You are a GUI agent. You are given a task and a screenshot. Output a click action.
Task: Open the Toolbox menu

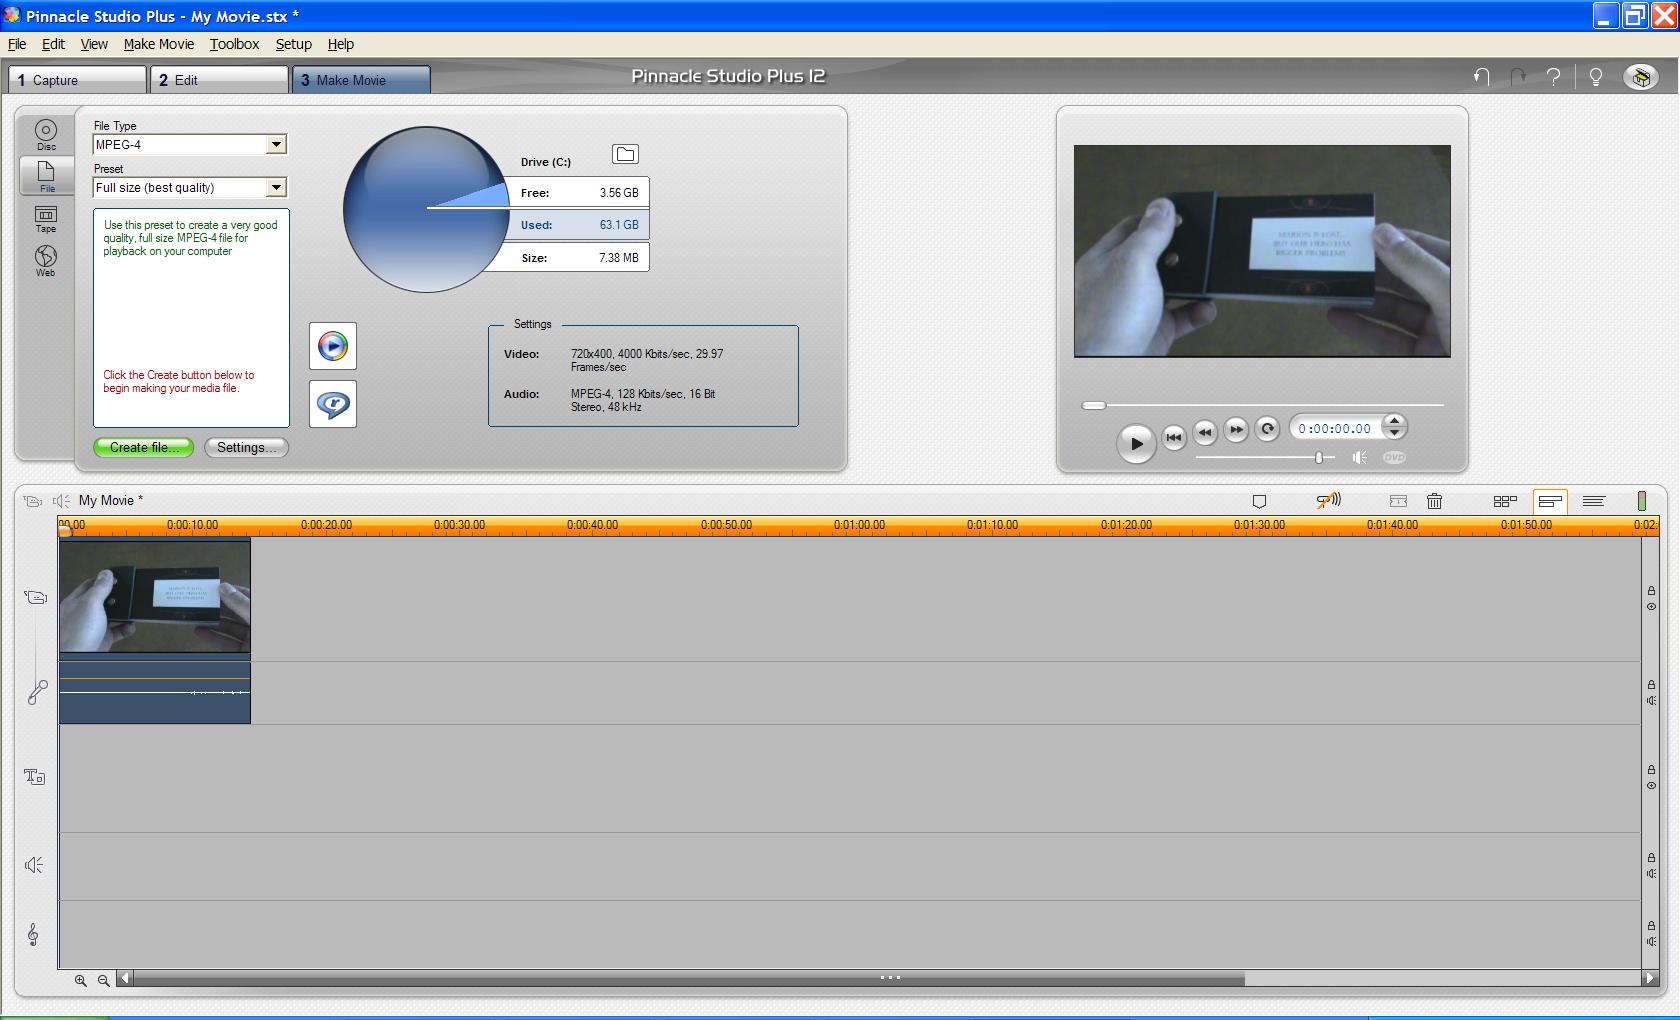pyautogui.click(x=234, y=44)
